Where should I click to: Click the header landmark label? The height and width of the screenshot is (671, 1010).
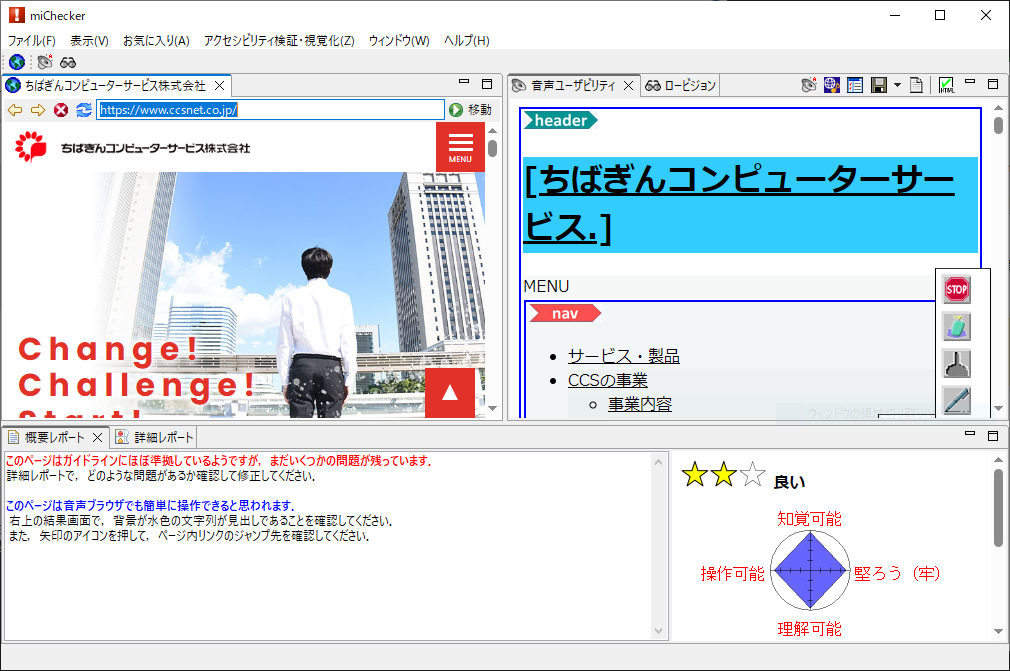[560, 120]
